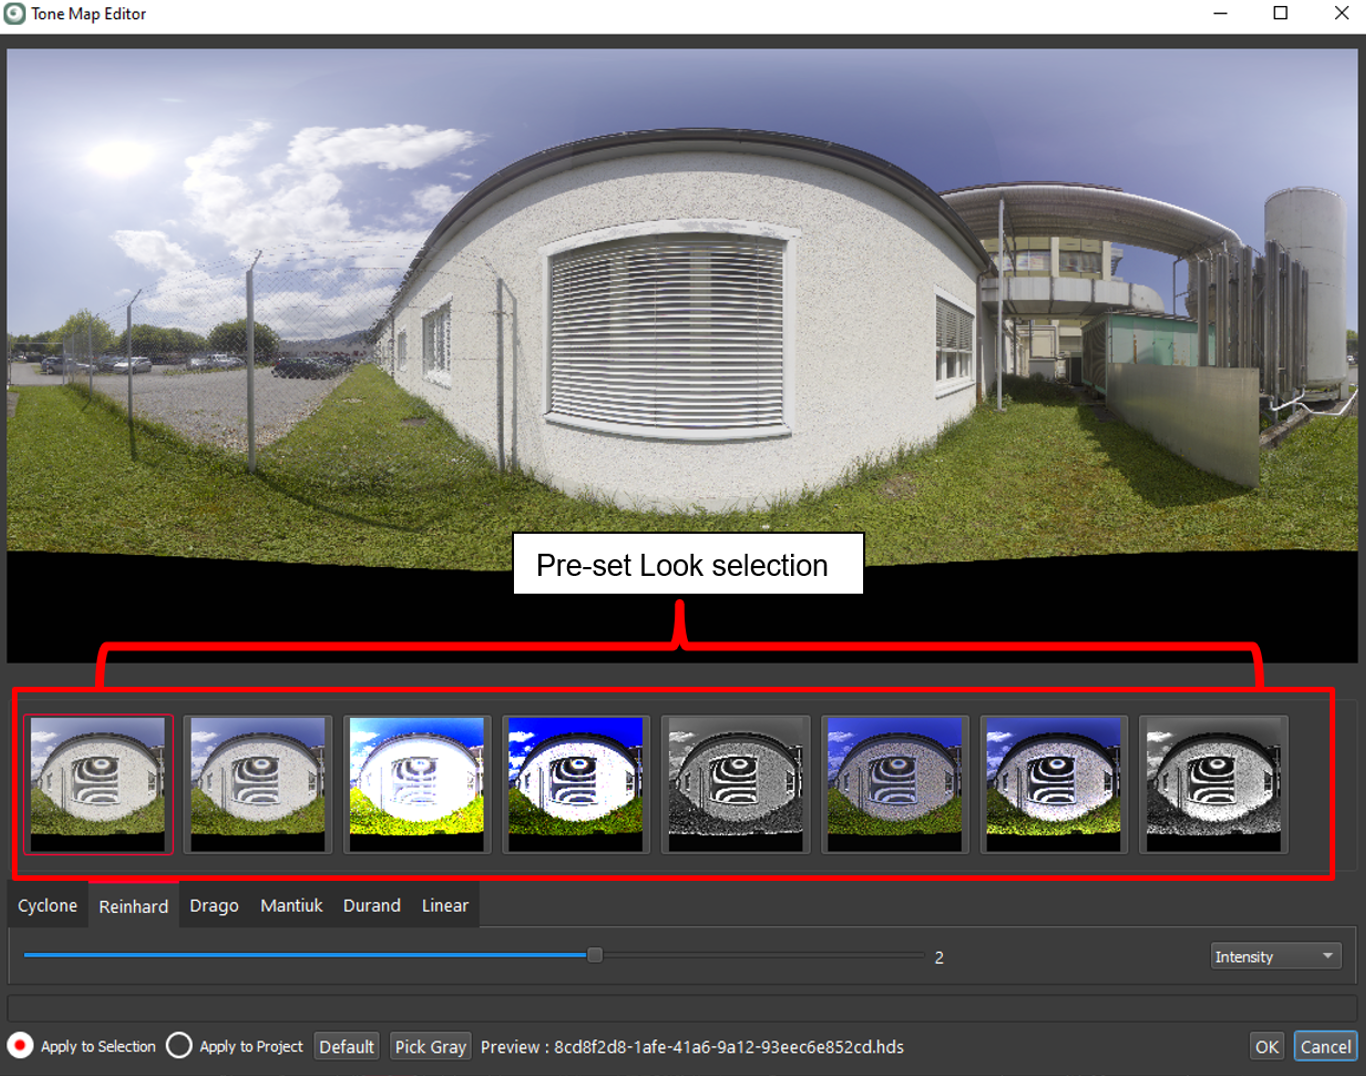
Task: Confirm tone mapping with OK
Action: (1266, 1046)
